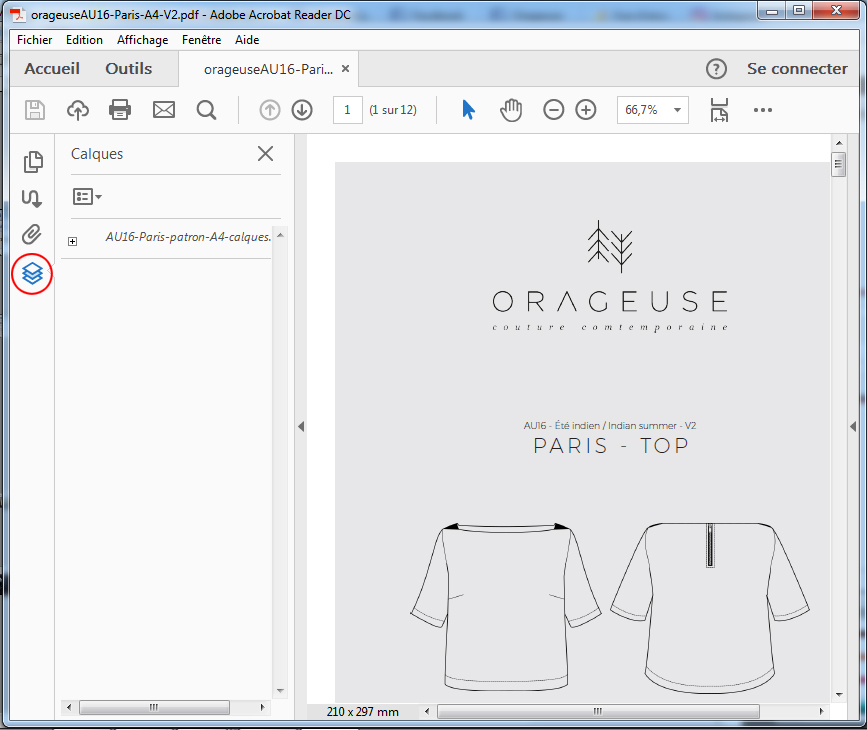Open page thumbnails panel icon
The height and width of the screenshot is (730, 867).
pos(33,161)
